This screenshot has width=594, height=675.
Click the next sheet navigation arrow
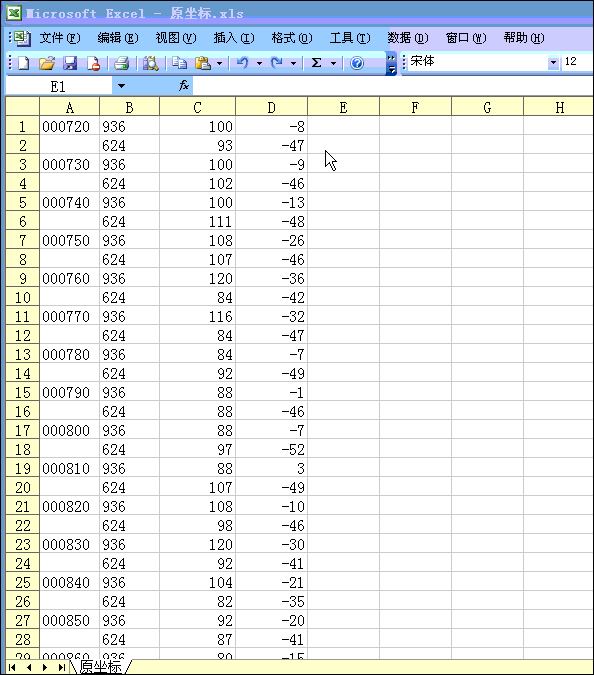click(x=45, y=668)
